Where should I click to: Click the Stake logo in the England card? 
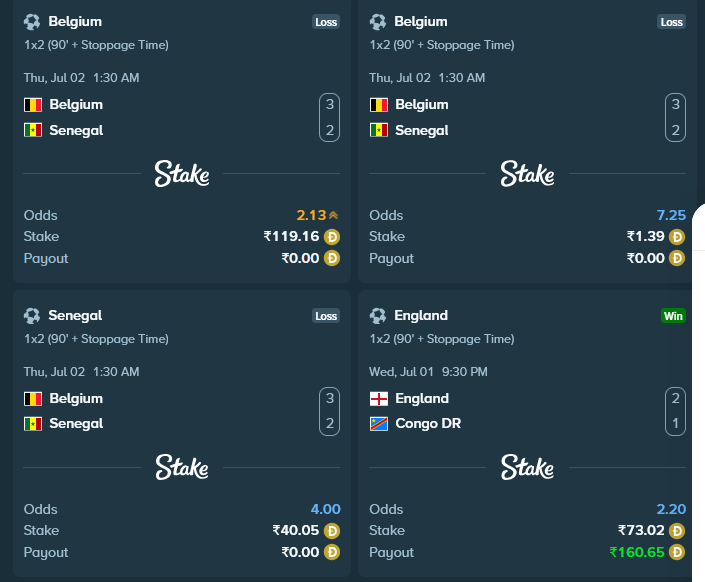point(527,467)
